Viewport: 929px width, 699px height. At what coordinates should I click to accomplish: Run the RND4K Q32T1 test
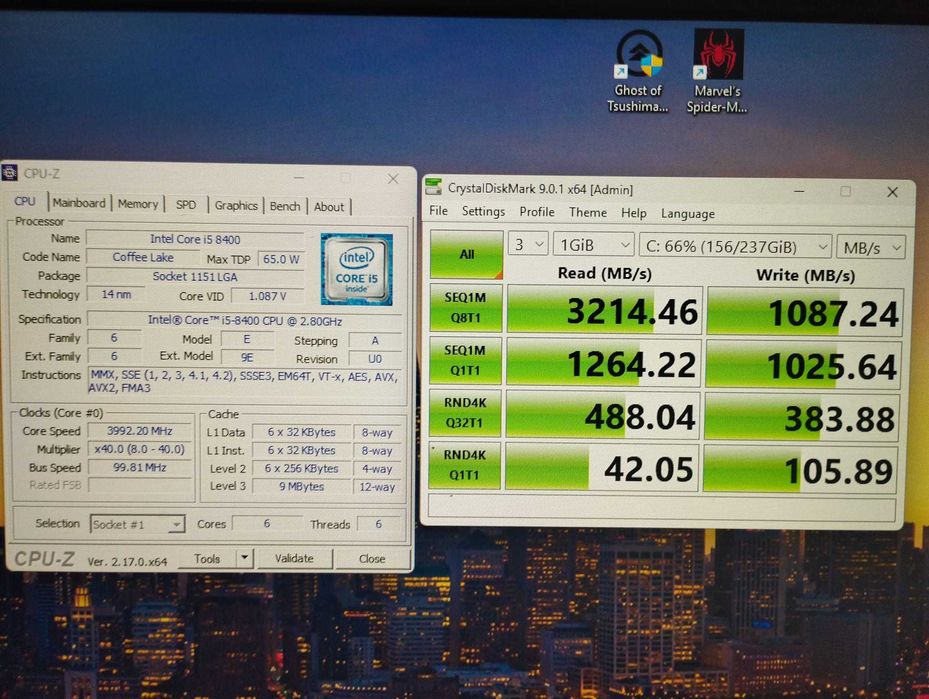tap(465, 412)
